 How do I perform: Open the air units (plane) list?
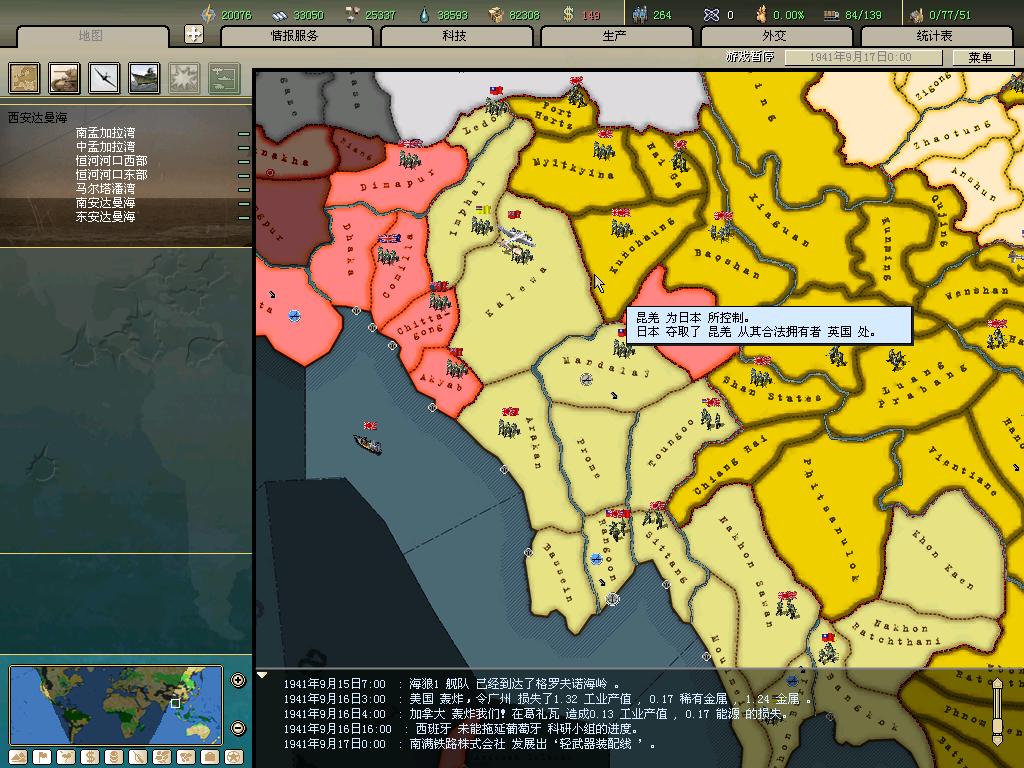tap(104, 78)
